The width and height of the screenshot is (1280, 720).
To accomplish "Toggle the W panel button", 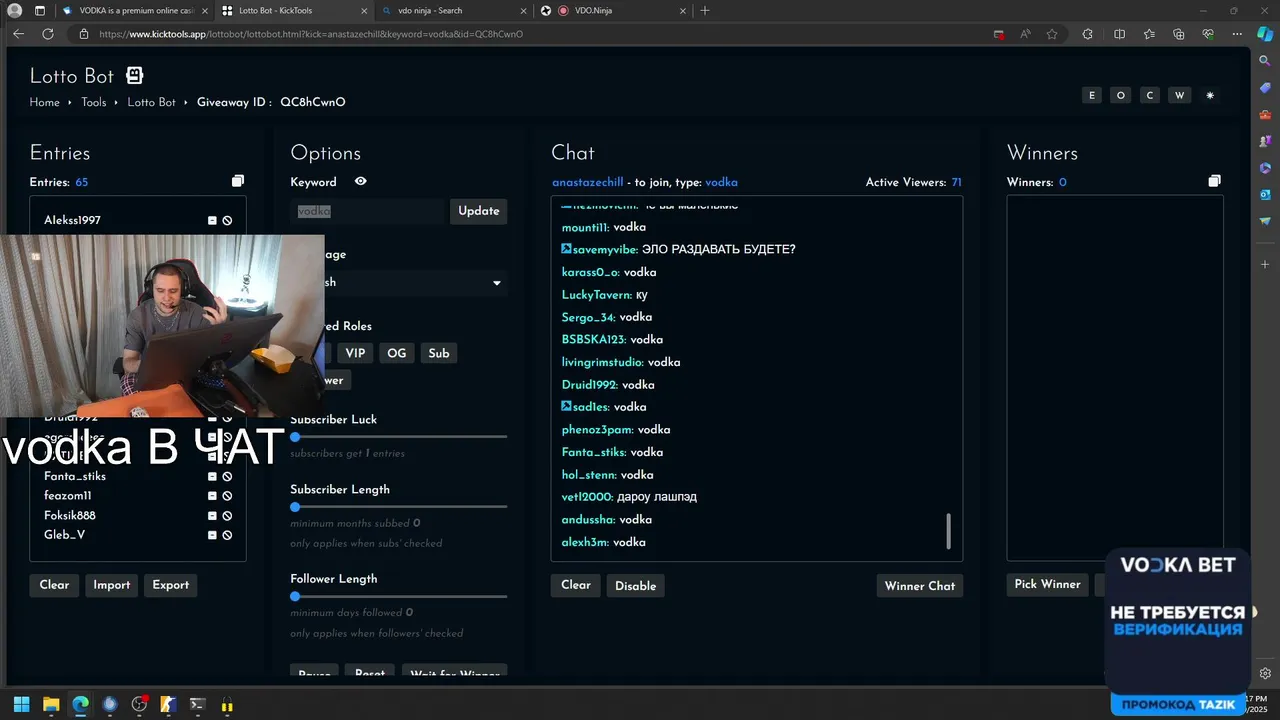I will pos(1180,95).
